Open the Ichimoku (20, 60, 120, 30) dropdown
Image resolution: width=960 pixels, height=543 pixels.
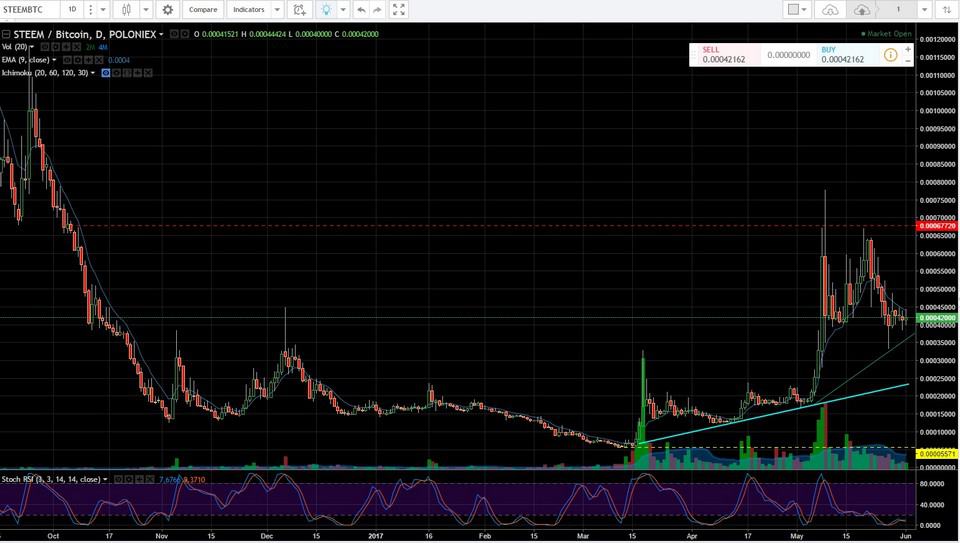[x=92, y=73]
